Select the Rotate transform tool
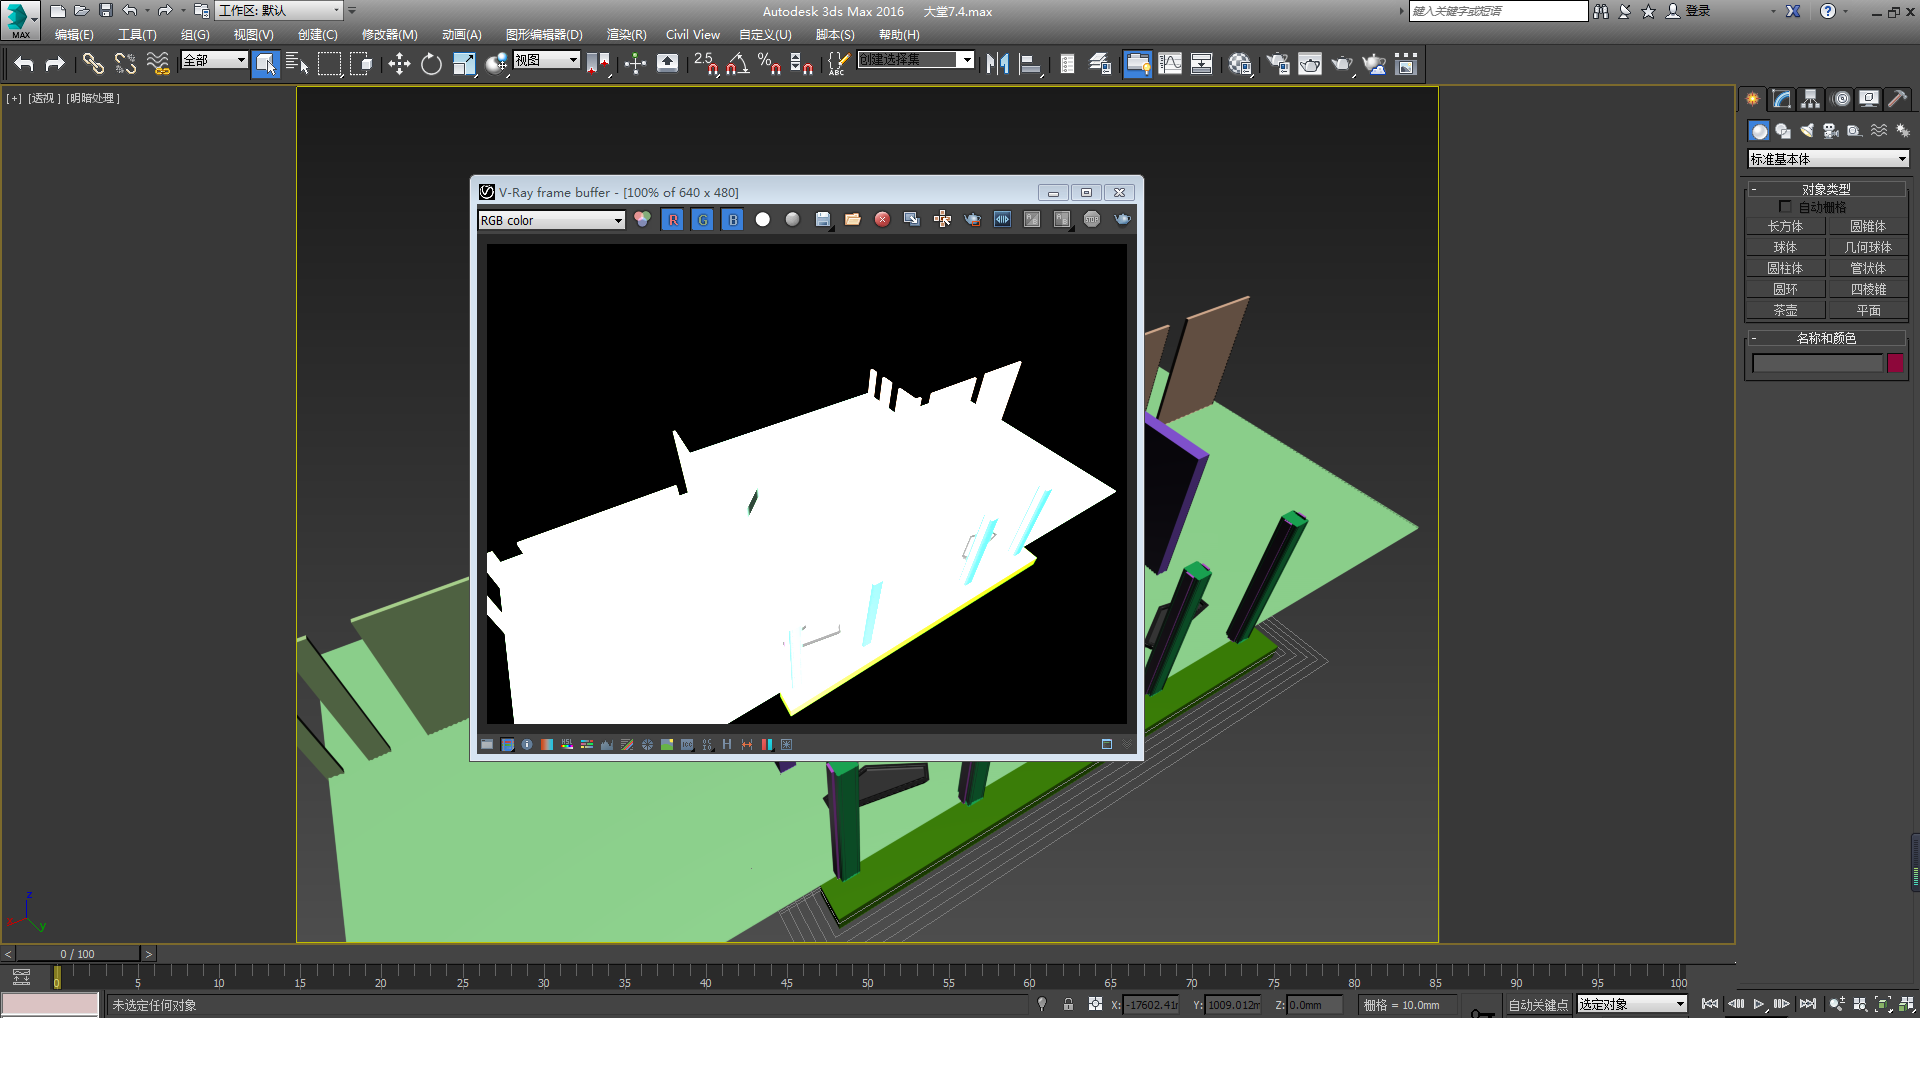 tap(431, 64)
